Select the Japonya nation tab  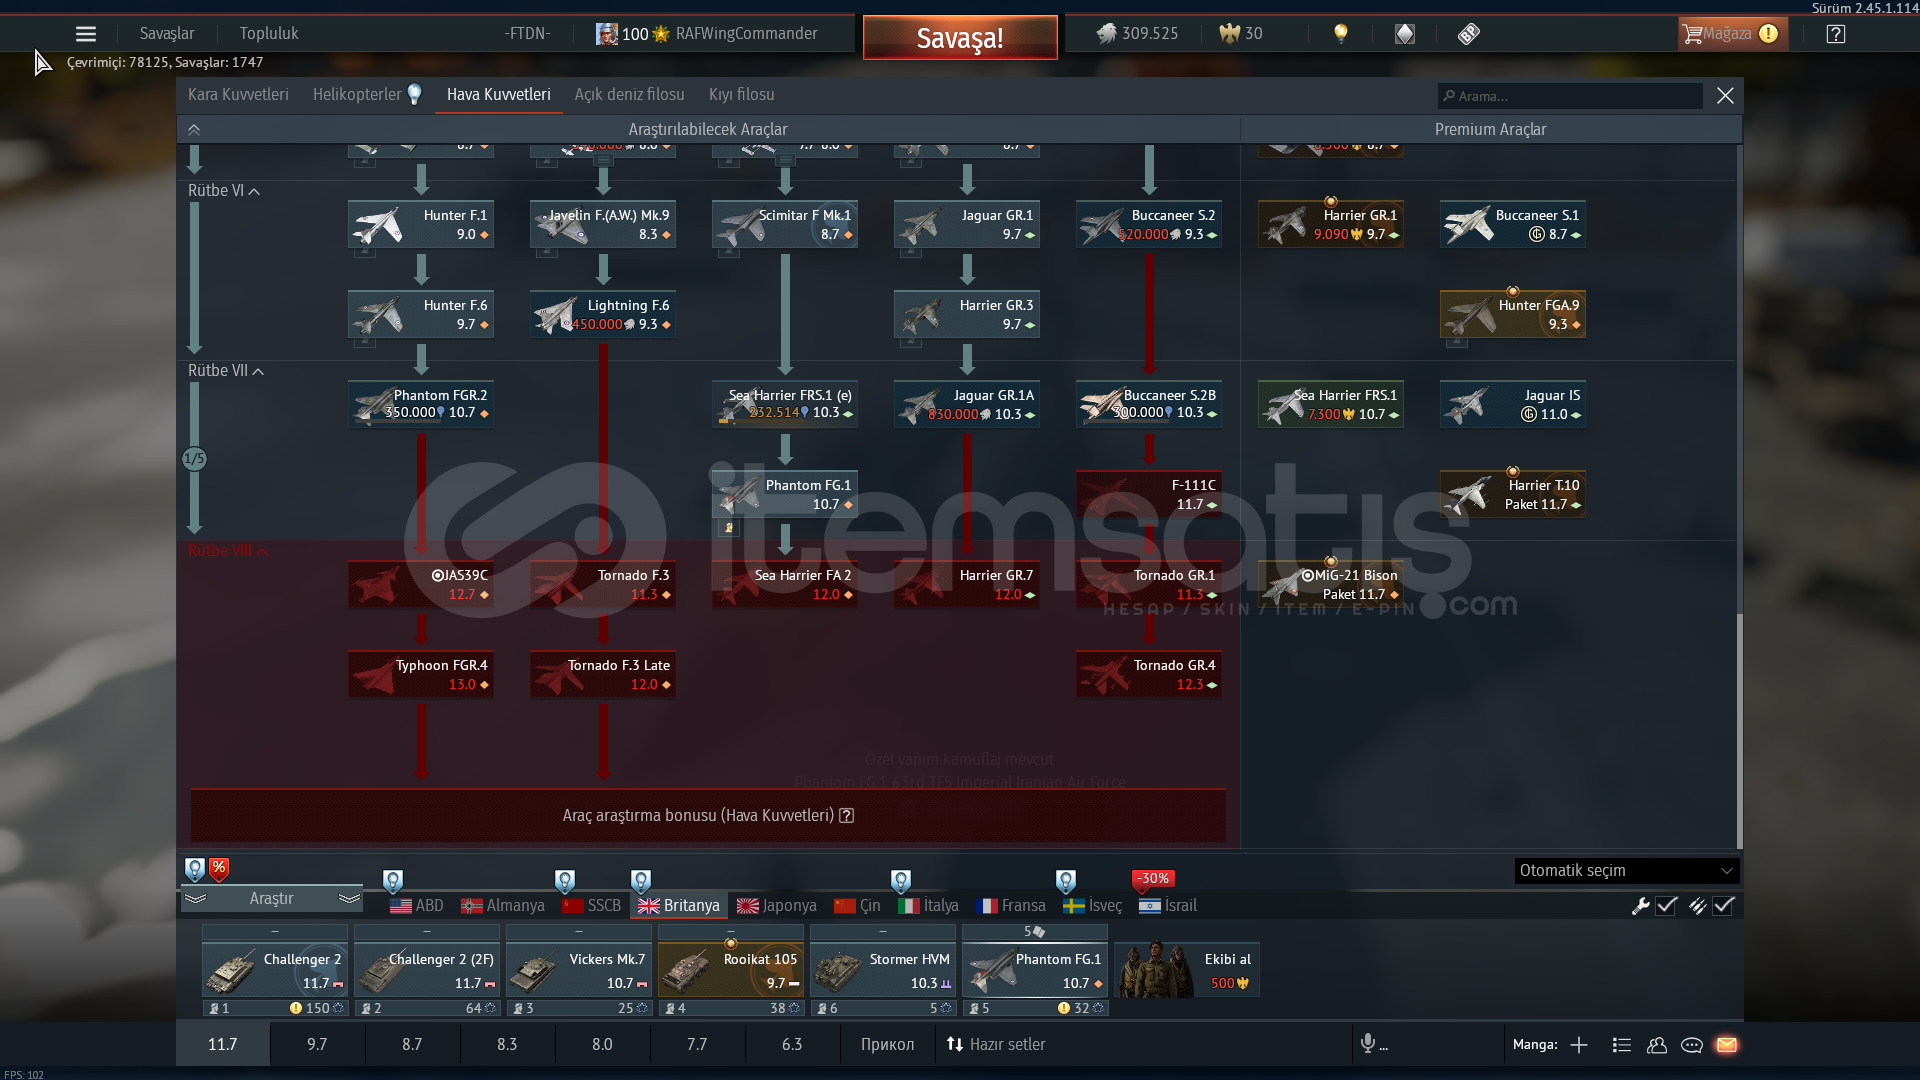tap(777, 906)
